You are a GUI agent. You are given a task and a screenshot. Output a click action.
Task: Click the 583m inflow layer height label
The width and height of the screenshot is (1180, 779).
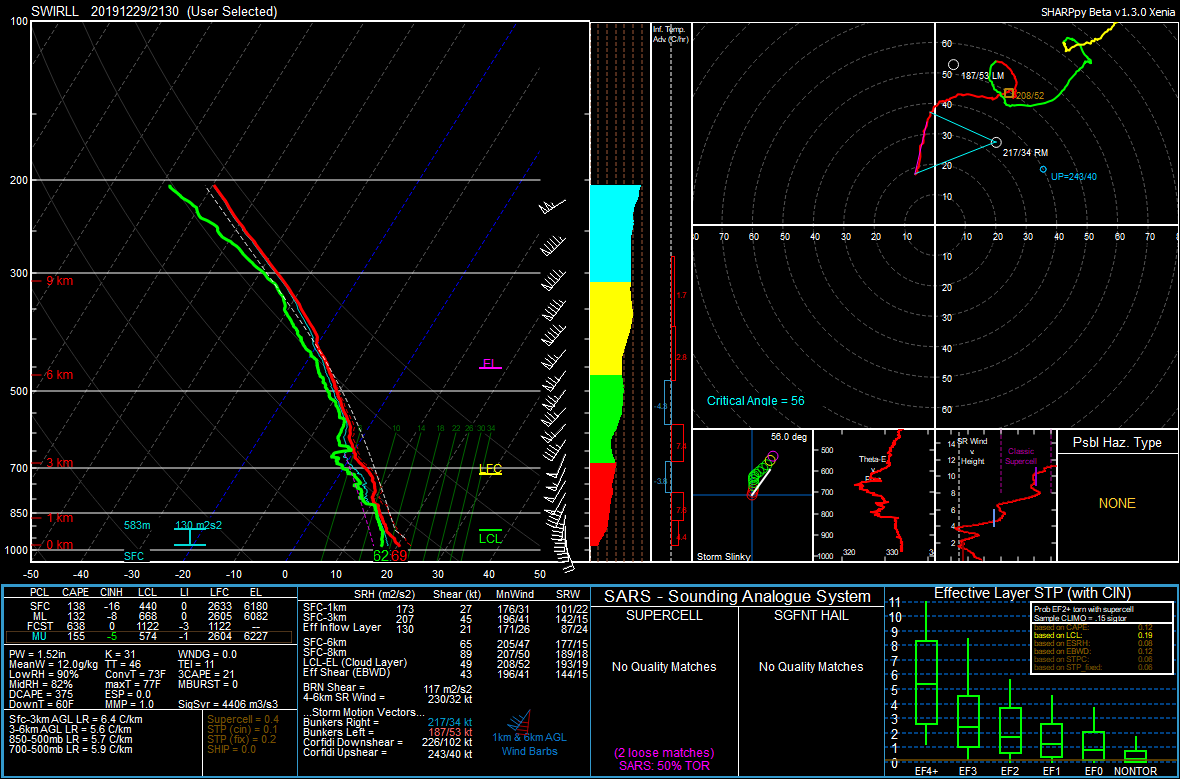pyautogui.click(x=137, y=525)
